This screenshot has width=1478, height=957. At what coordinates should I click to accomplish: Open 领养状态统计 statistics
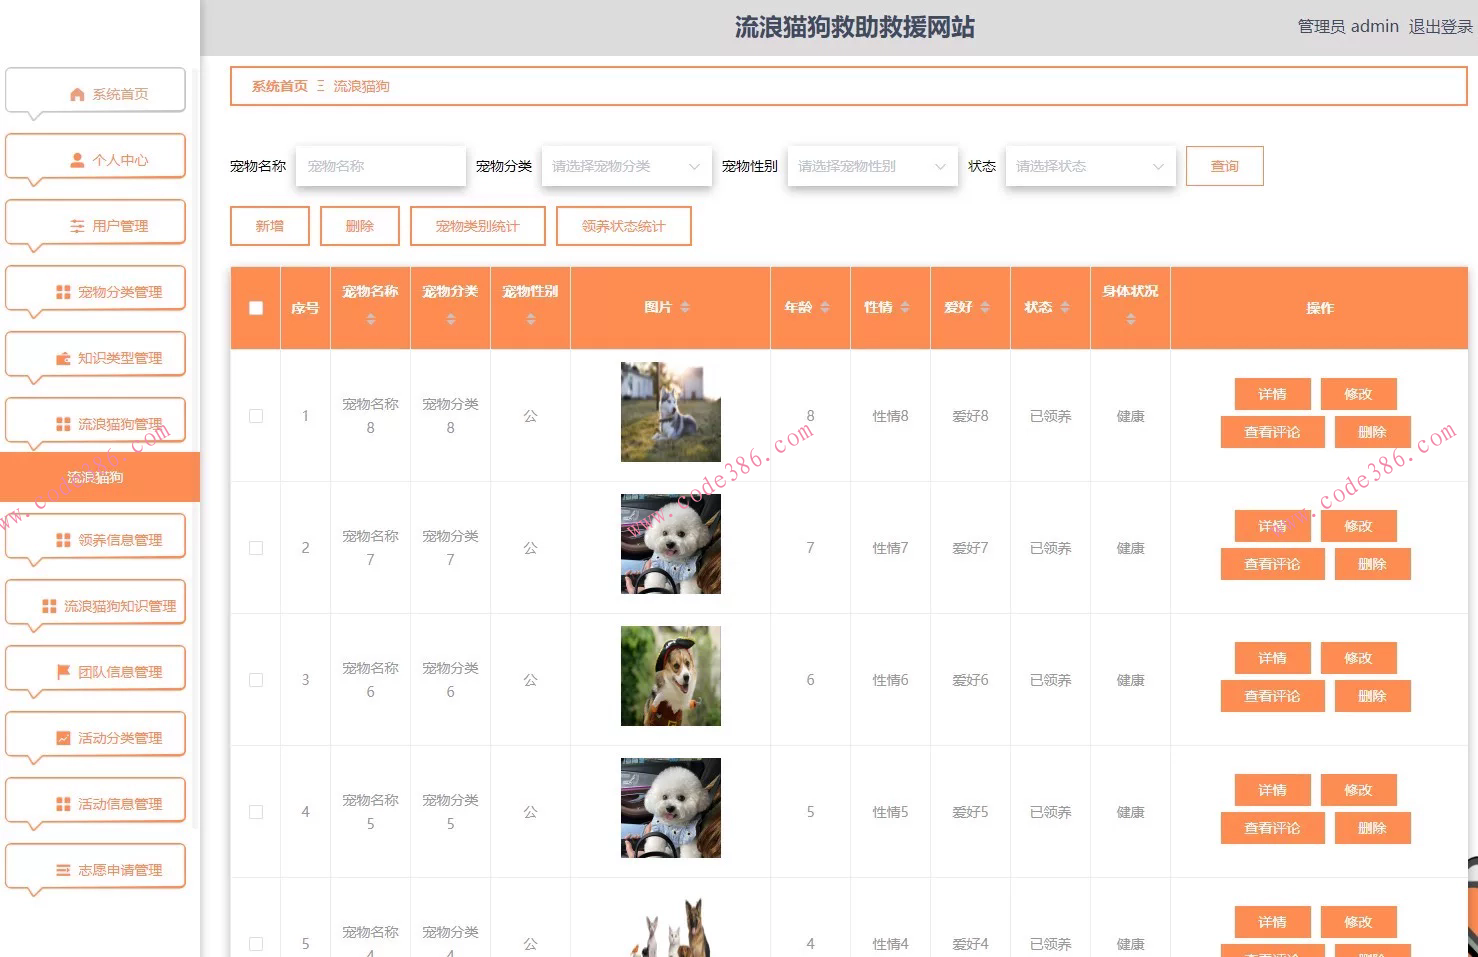coord(624,226)
